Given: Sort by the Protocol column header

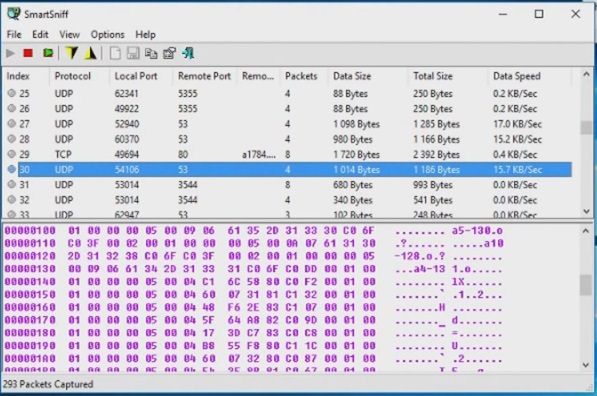Looking at the screenshot, I should coord(80,76).
